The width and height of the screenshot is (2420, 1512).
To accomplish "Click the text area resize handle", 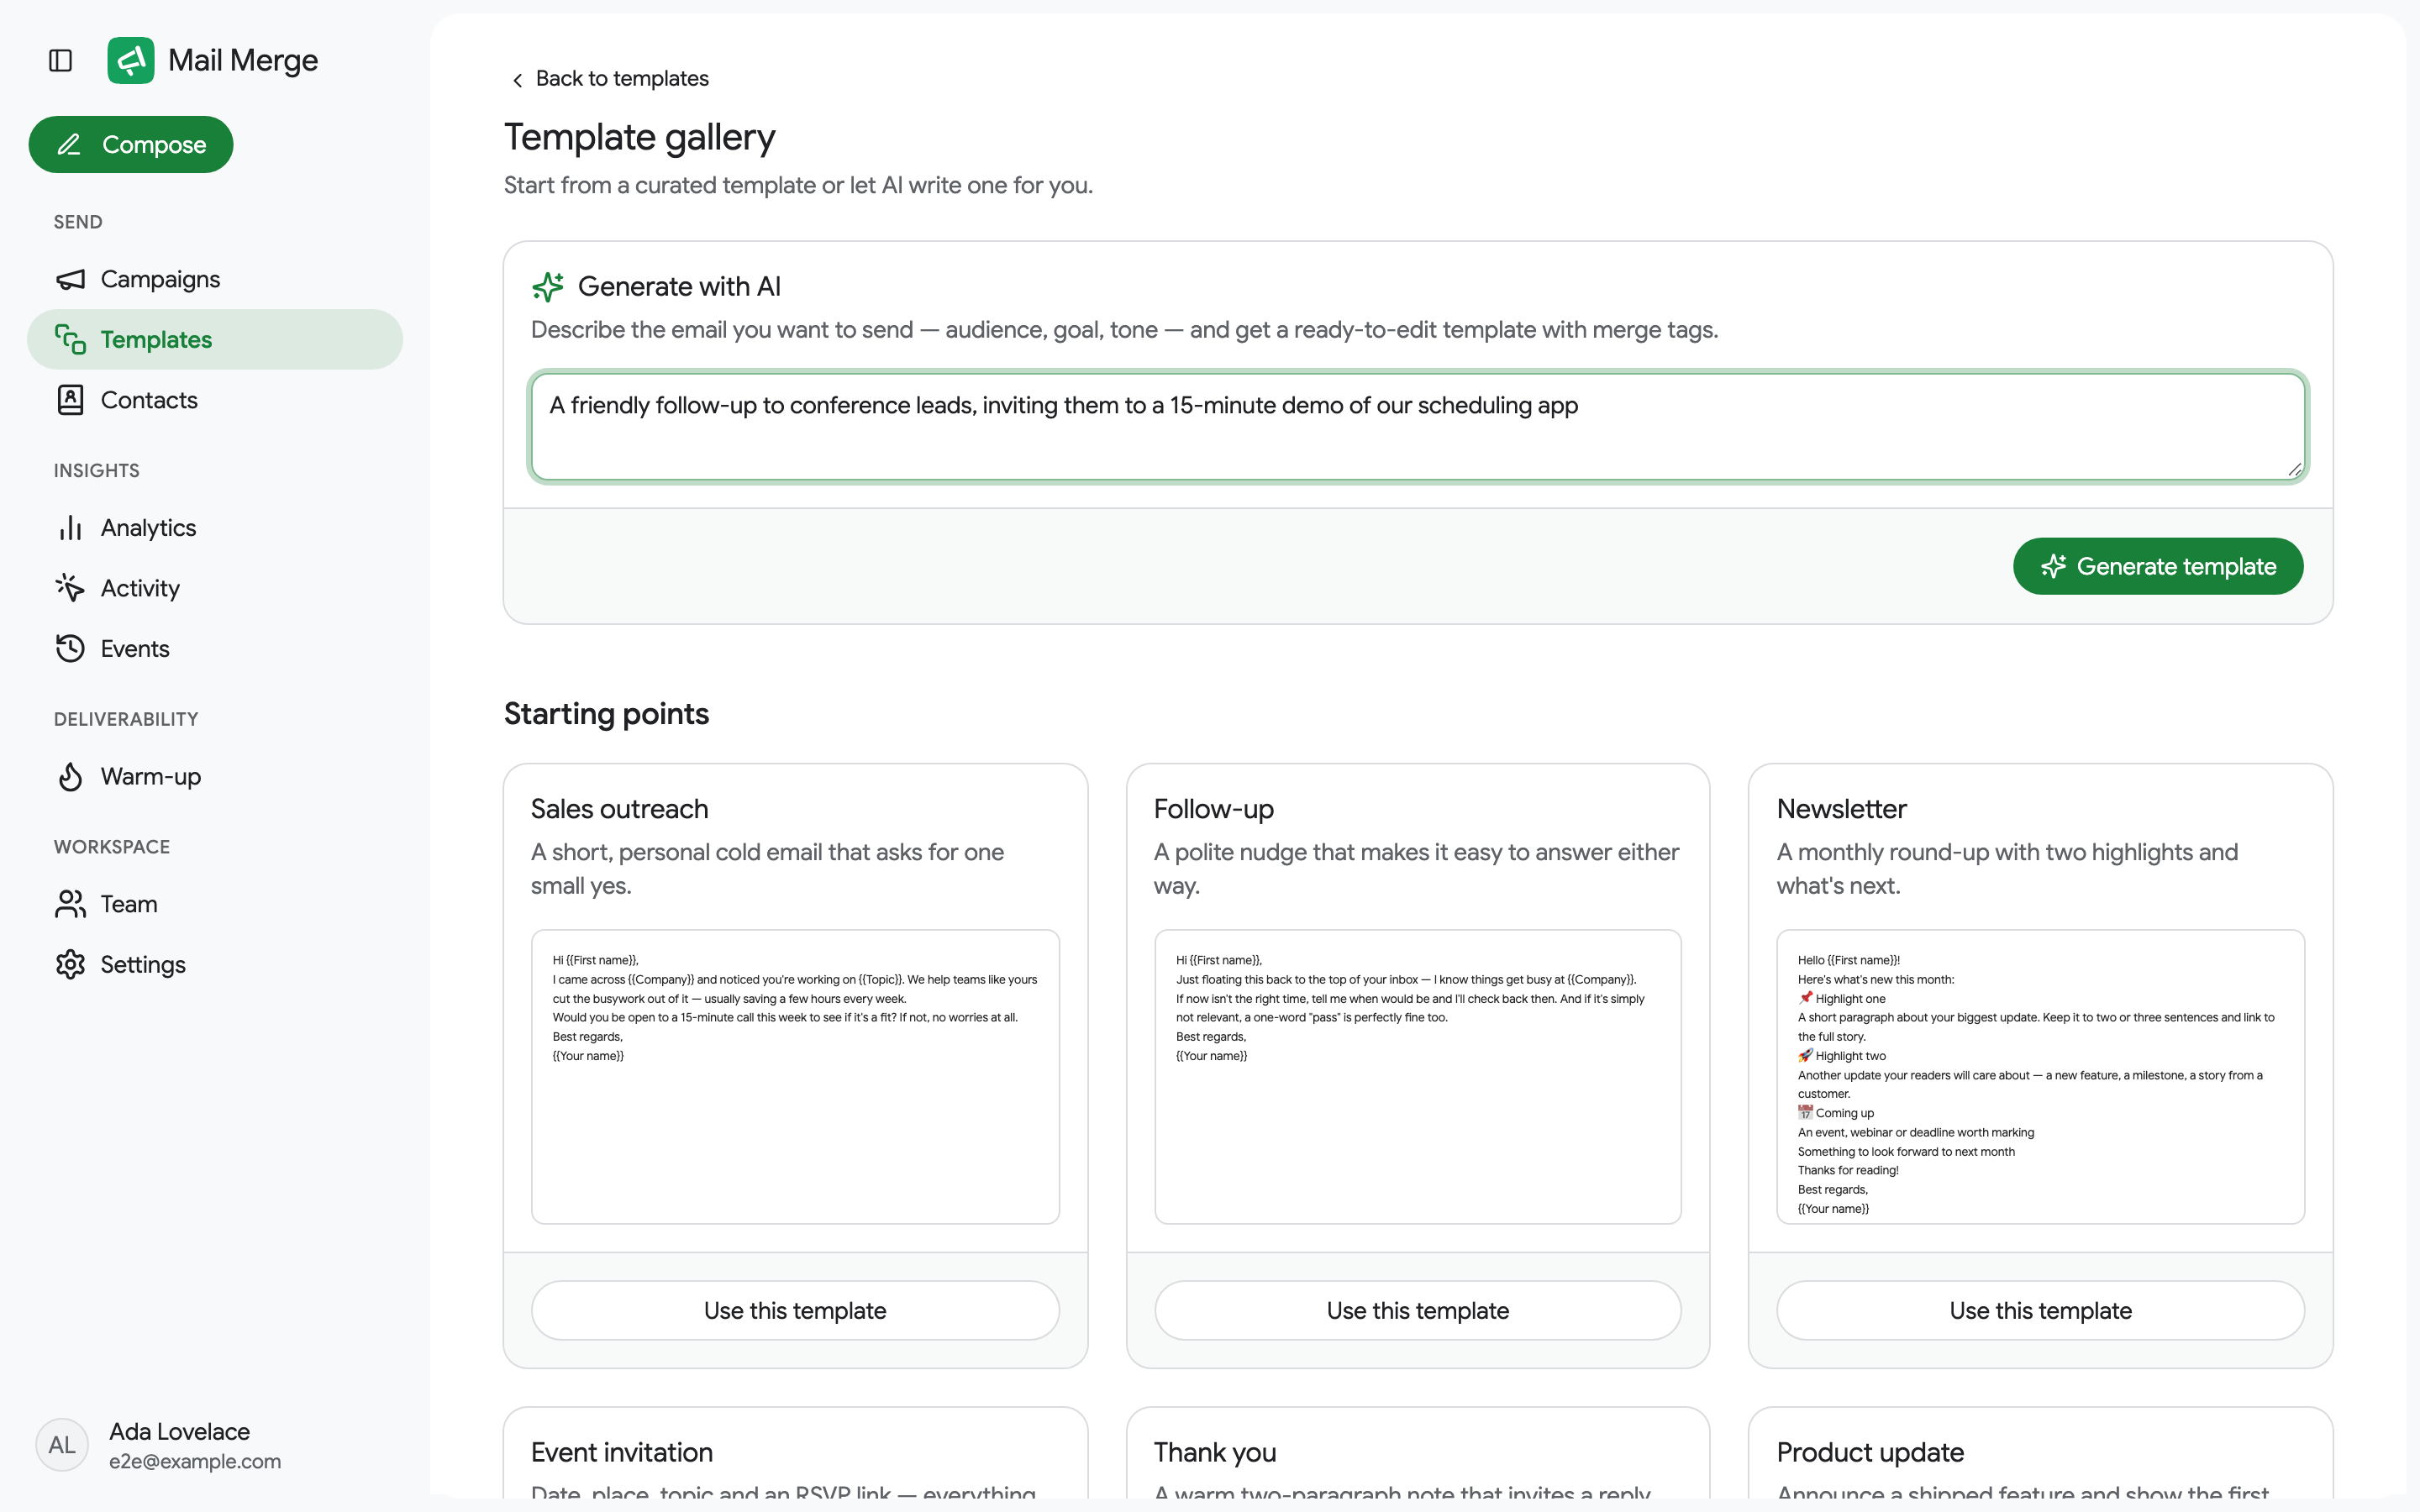I will [2295, 470].
